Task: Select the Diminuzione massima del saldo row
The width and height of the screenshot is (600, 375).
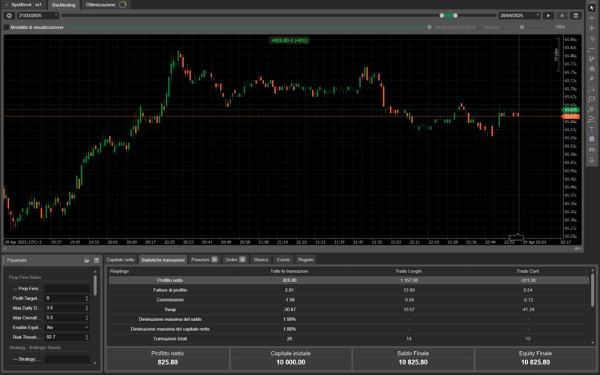Action: click(x=349, y=319)
